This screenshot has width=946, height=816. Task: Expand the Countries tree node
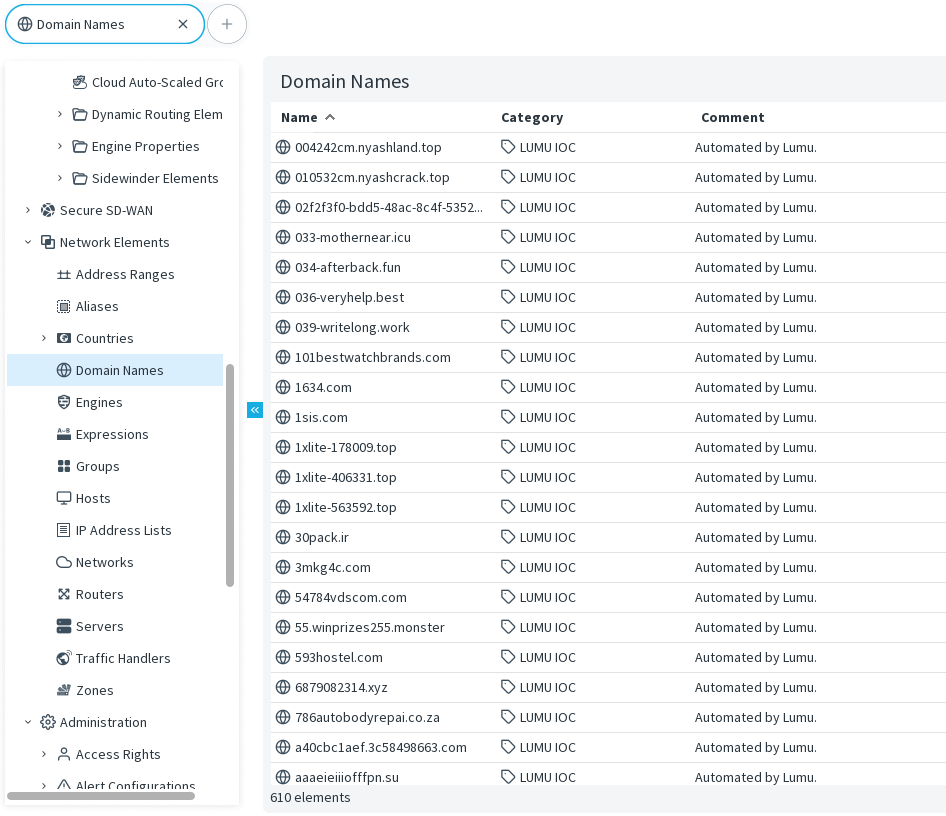(x=44, y=338)
